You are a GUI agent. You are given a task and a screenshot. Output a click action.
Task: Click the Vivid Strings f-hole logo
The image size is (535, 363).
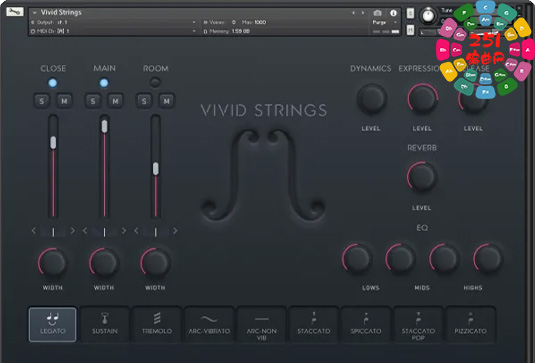coord(263,175)
